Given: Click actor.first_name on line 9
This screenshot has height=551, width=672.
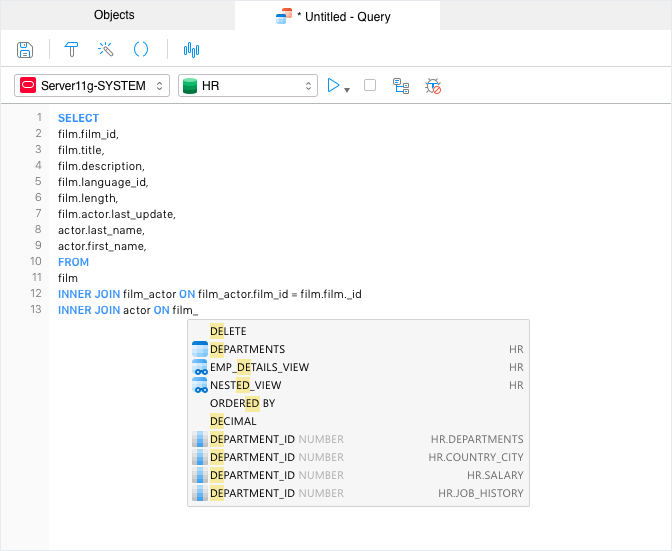Looking at the screenshot, I should (x=102, y=246).
